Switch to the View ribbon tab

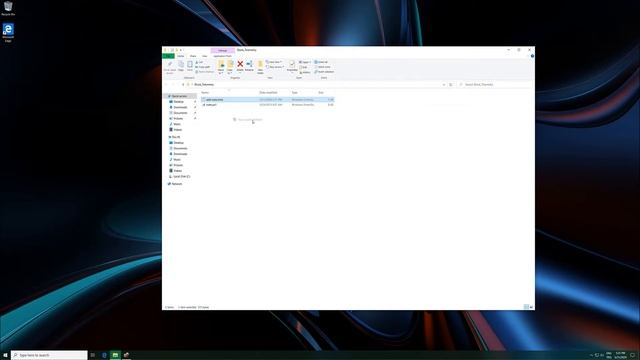click(204, 56)
